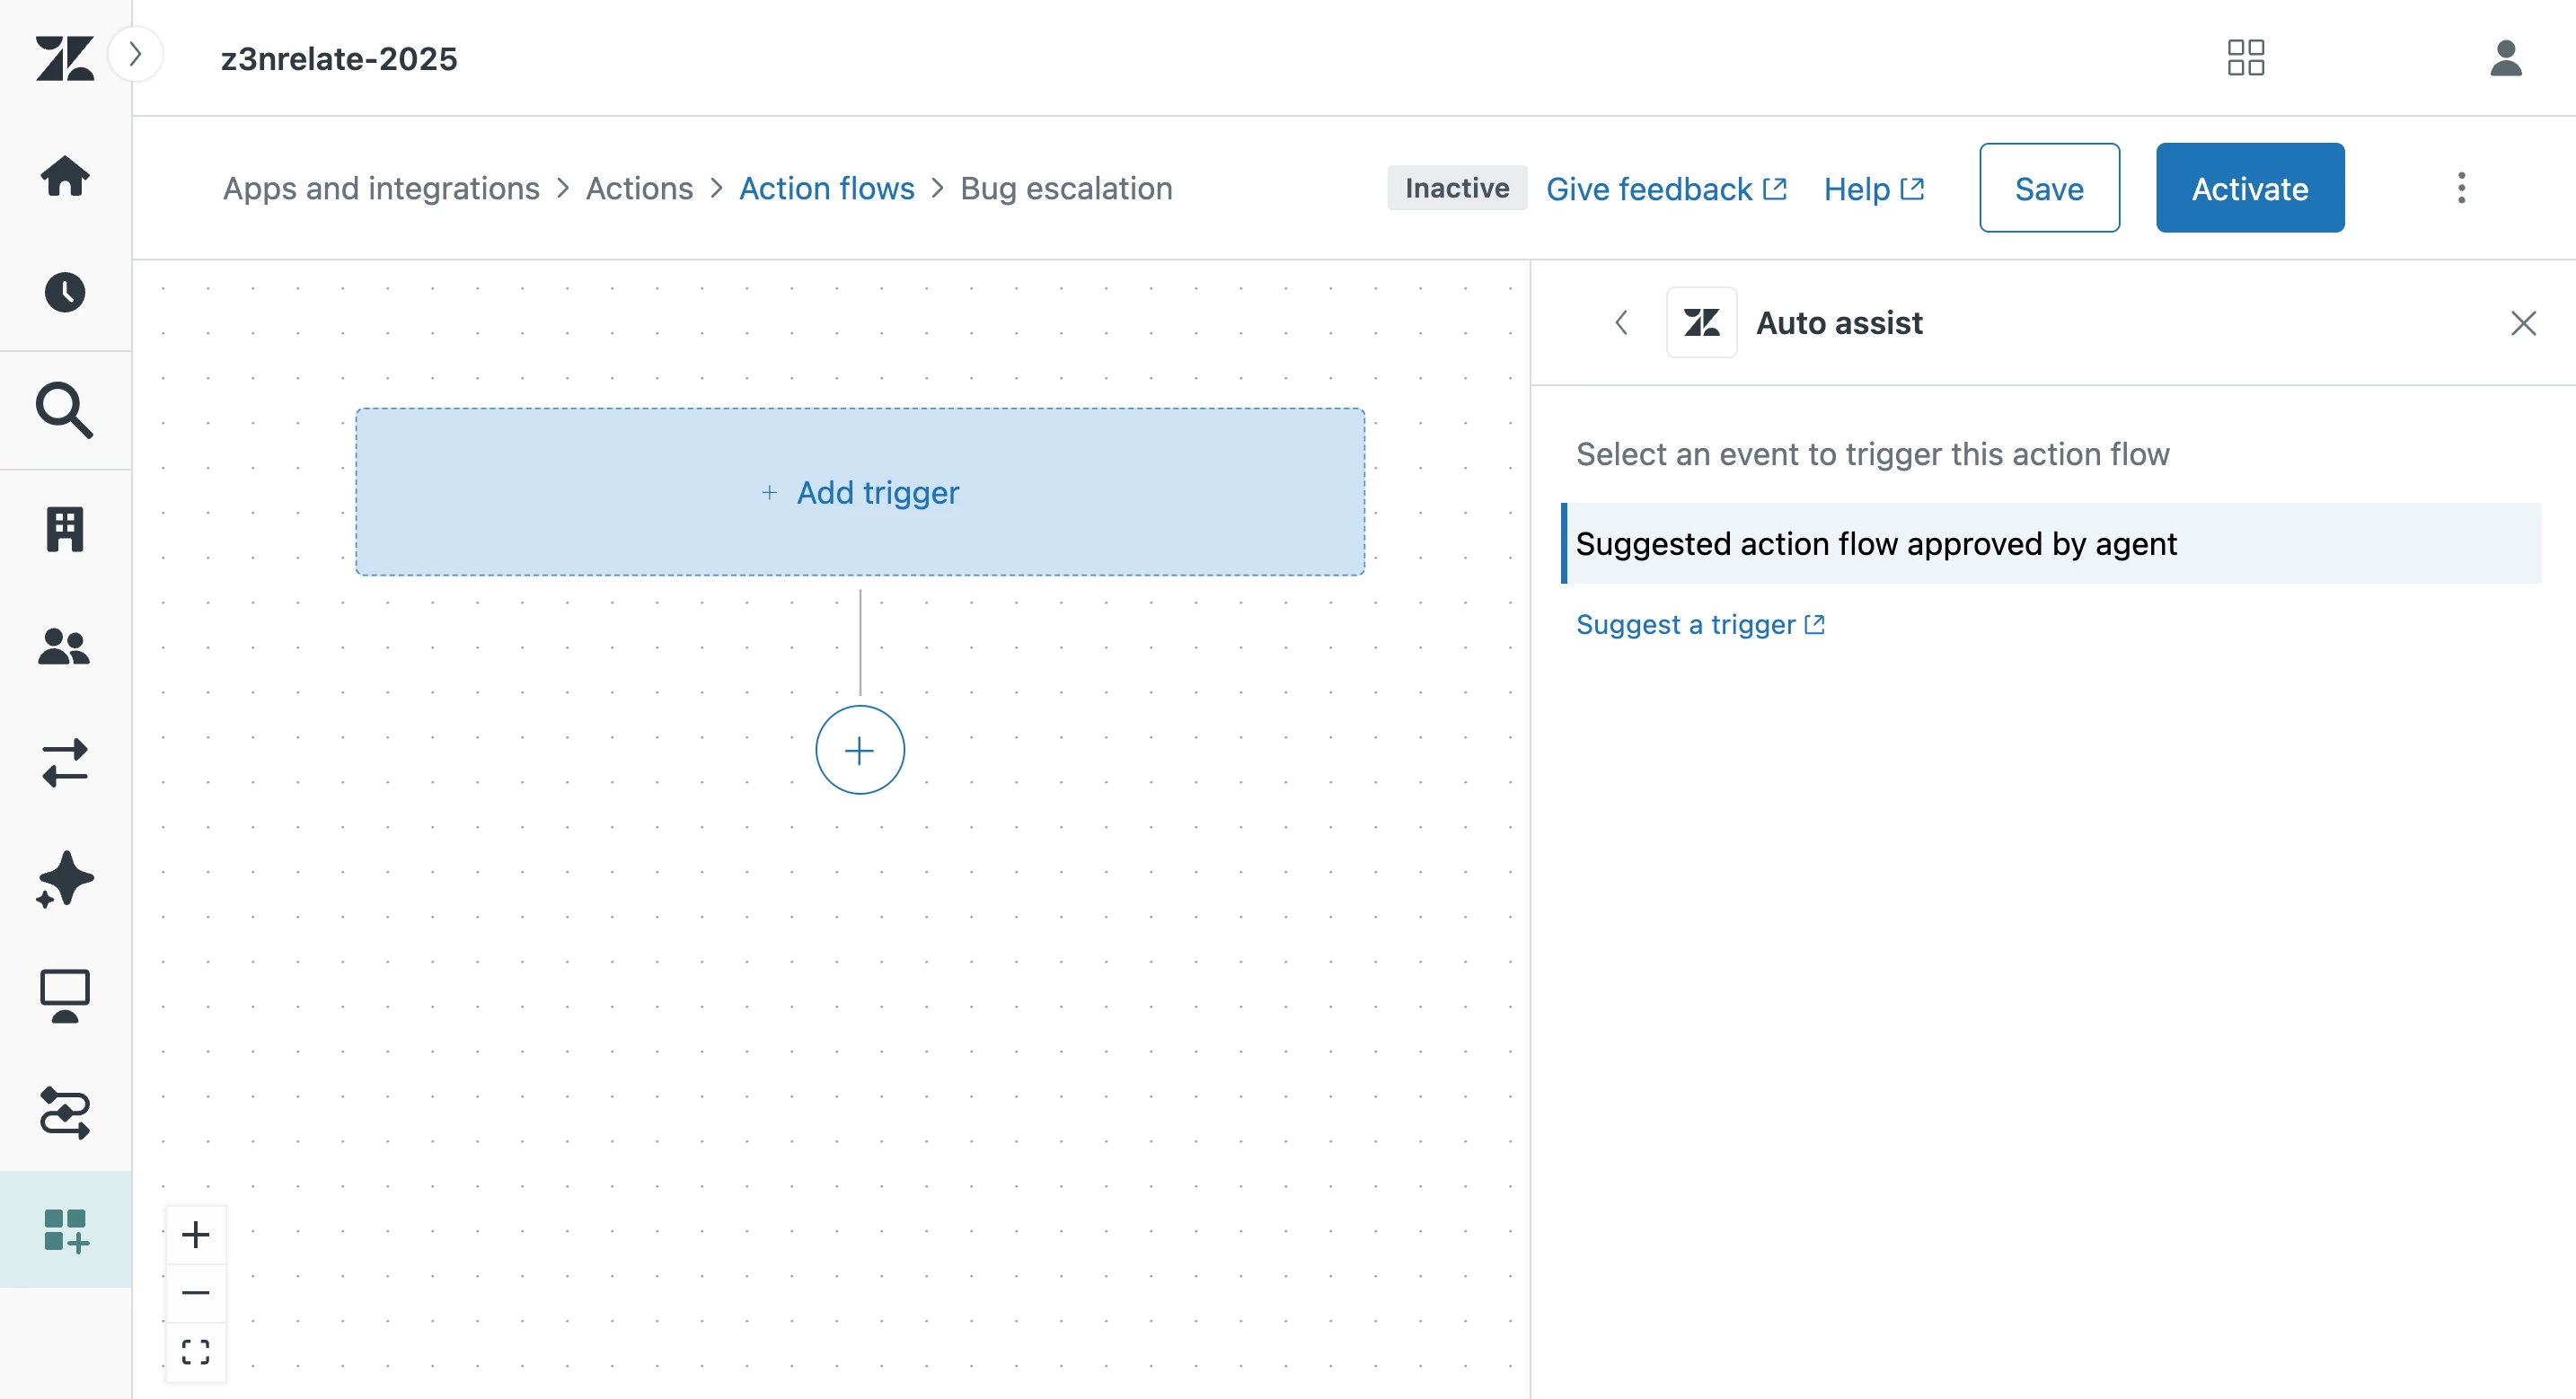
Task: Open the Home icon in sidebar
Action: click(x=65, y=176)
